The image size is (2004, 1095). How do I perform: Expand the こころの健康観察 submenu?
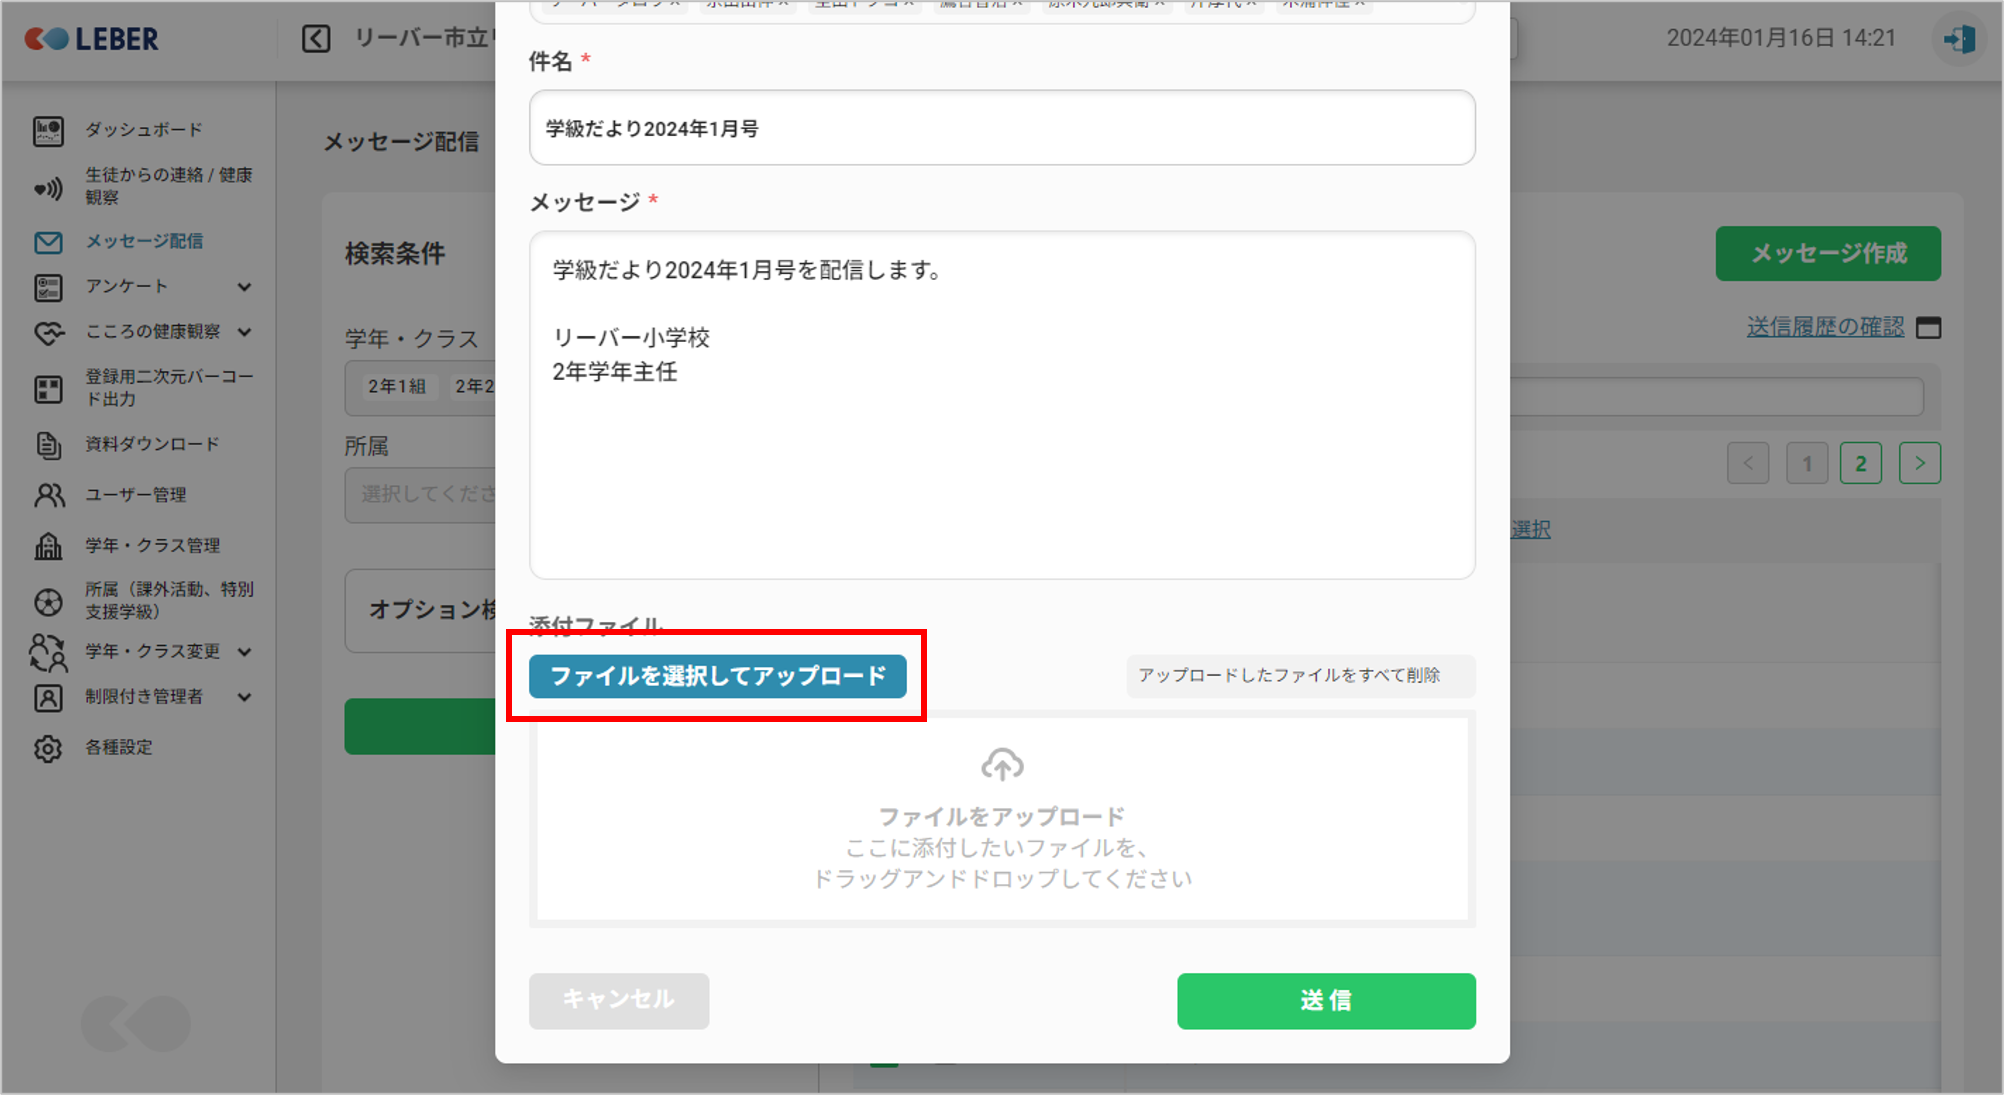[x=245, y=332]
